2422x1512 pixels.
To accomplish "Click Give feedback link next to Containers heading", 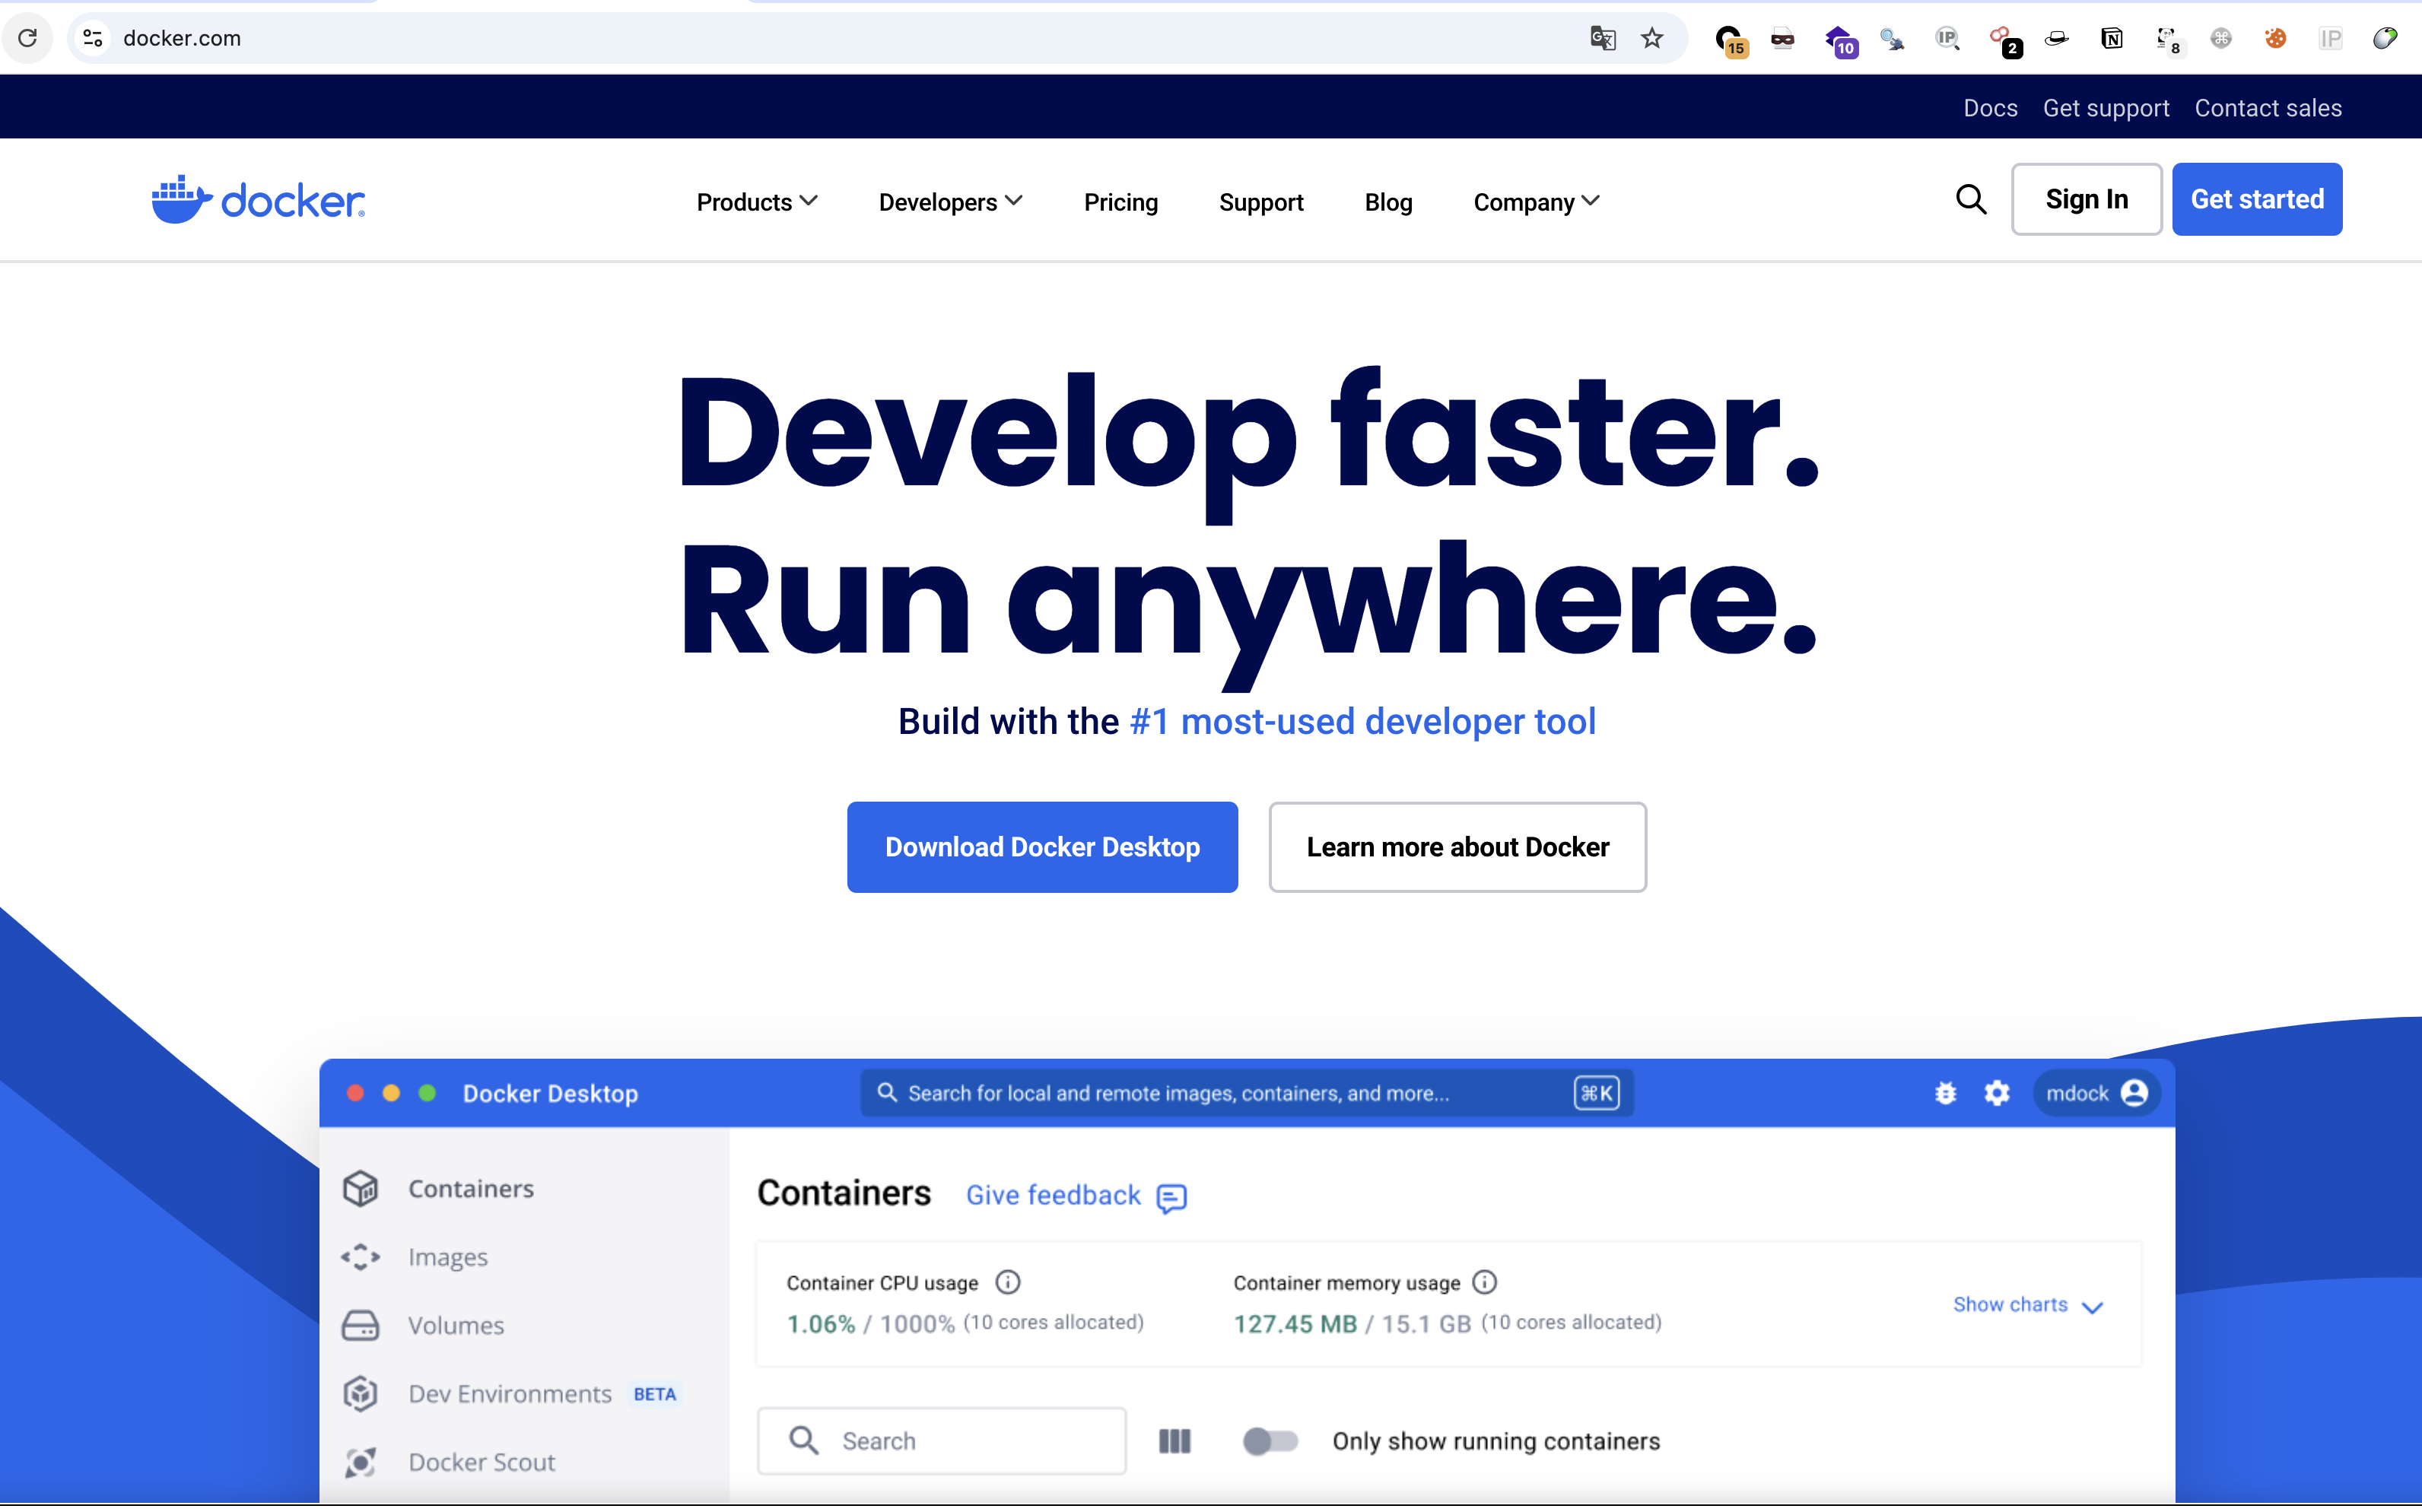I will 1076,1196.
